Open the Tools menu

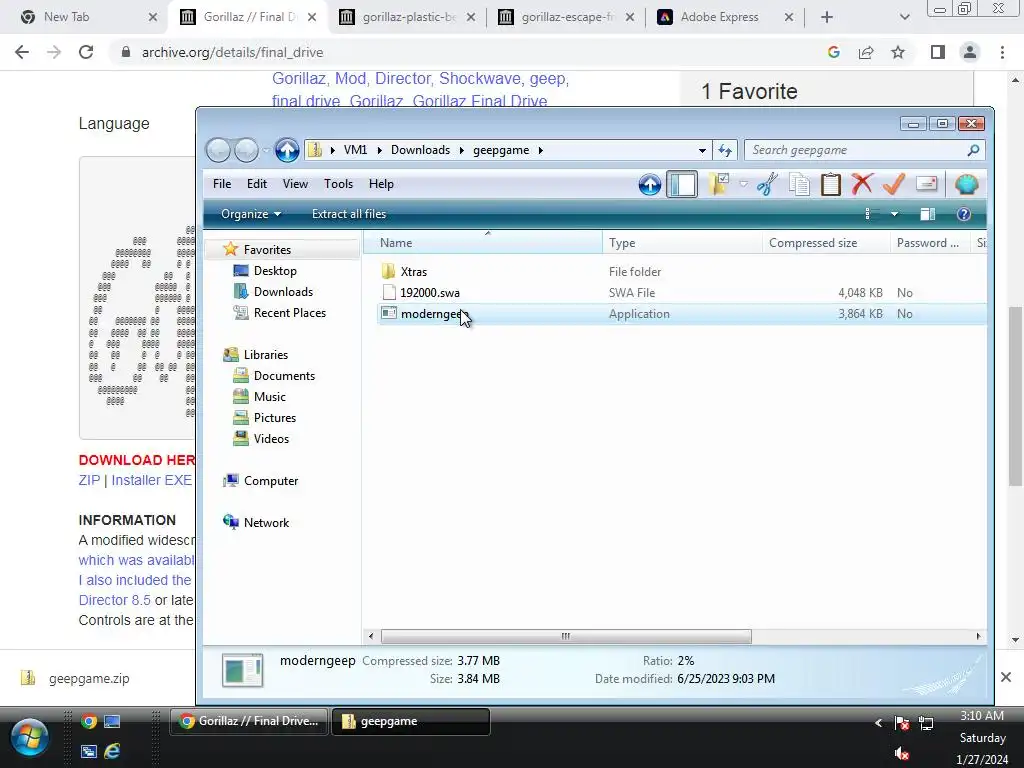click(338, 184)
